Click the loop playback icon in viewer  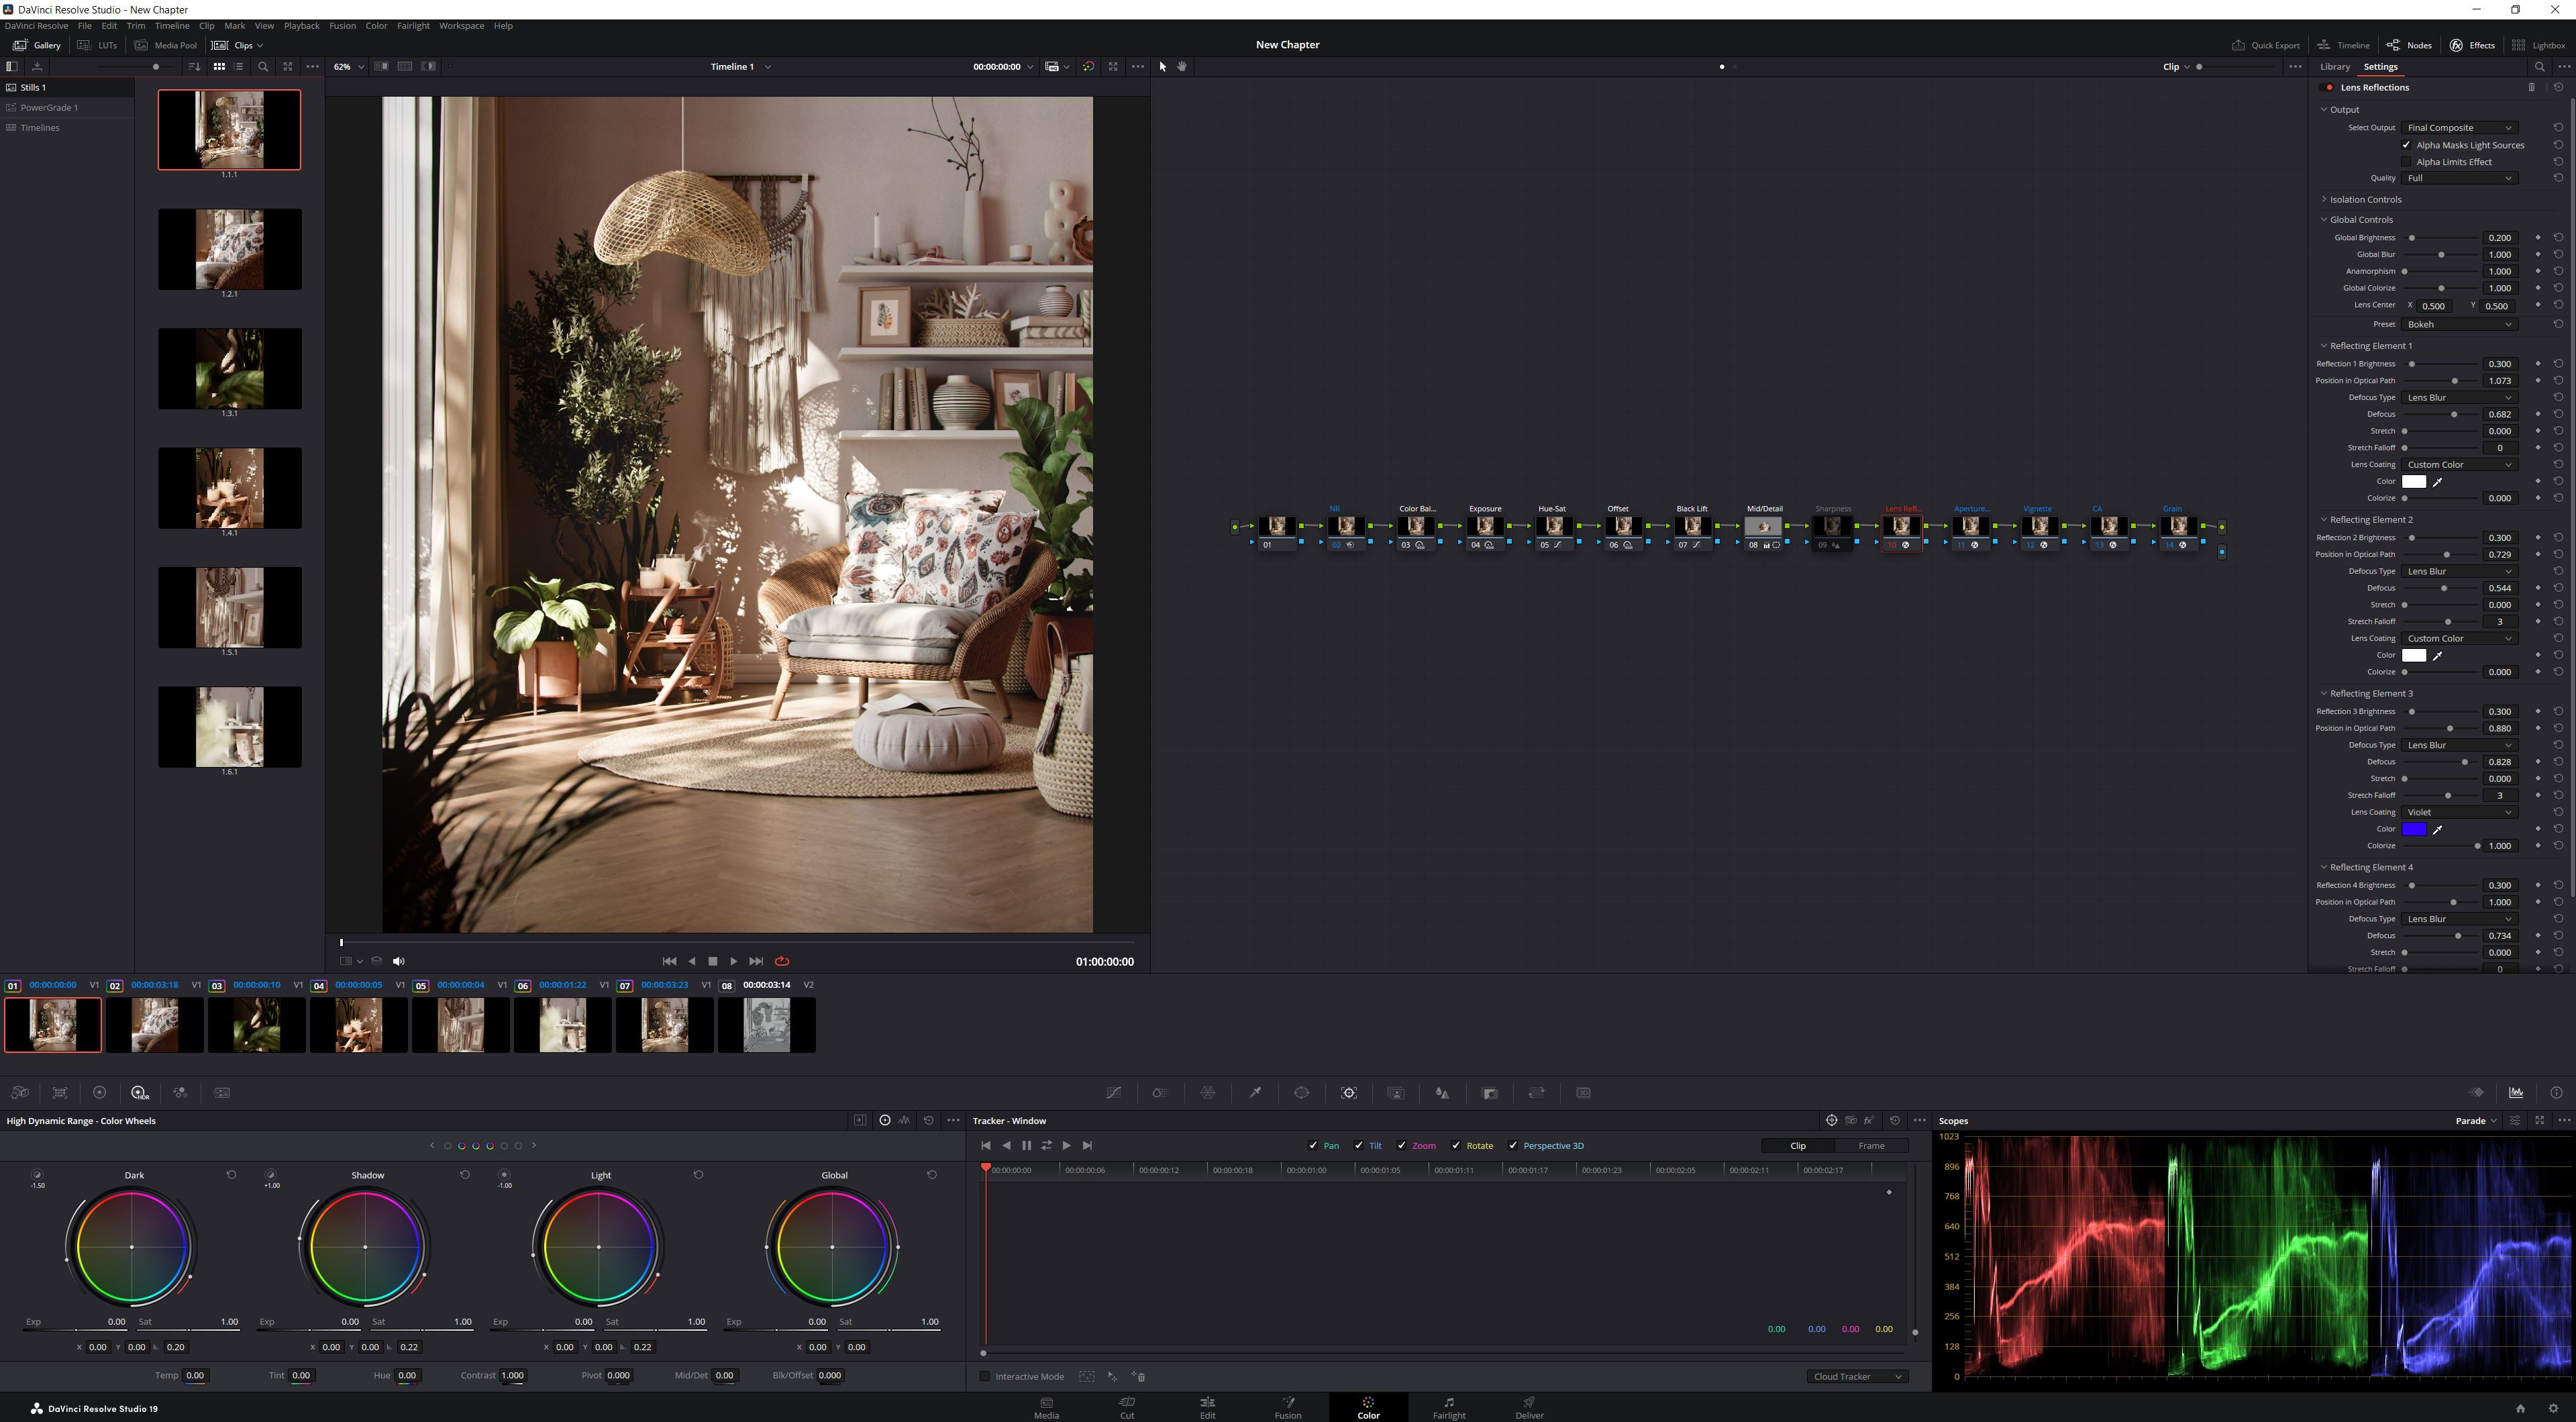pos(782,961)
